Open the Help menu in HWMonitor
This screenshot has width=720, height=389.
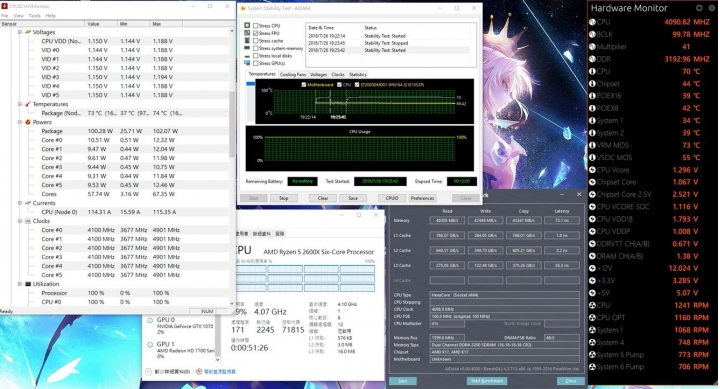point(51,16)
